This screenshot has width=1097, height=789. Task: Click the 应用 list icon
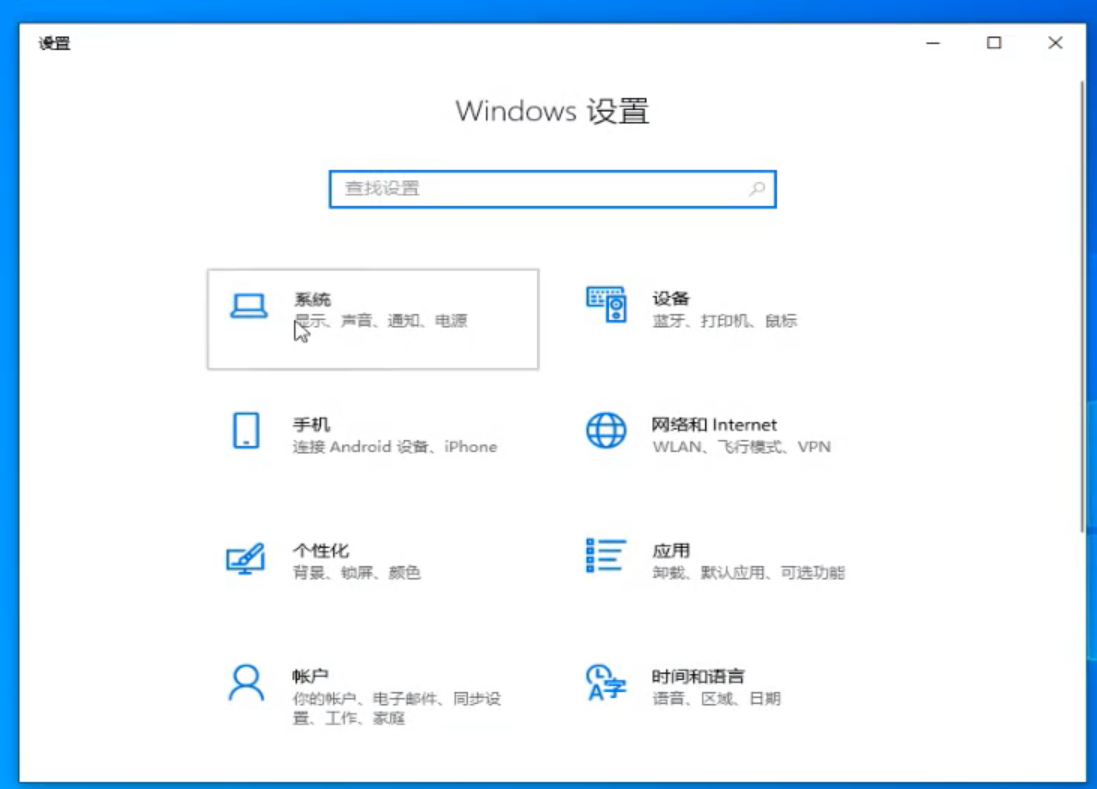point(604,556)
